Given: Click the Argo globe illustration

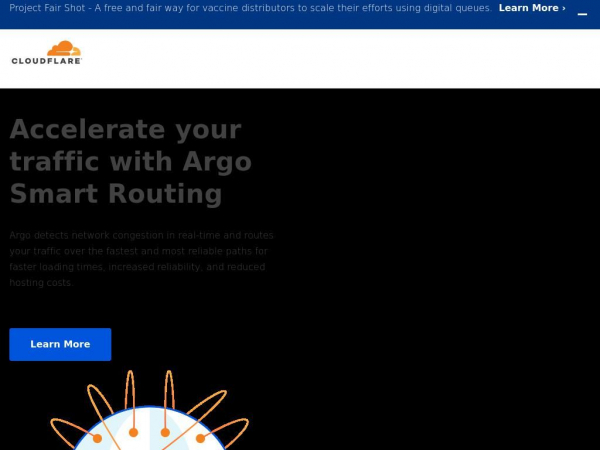Looking at the screenshot, I should click(150, 410).
